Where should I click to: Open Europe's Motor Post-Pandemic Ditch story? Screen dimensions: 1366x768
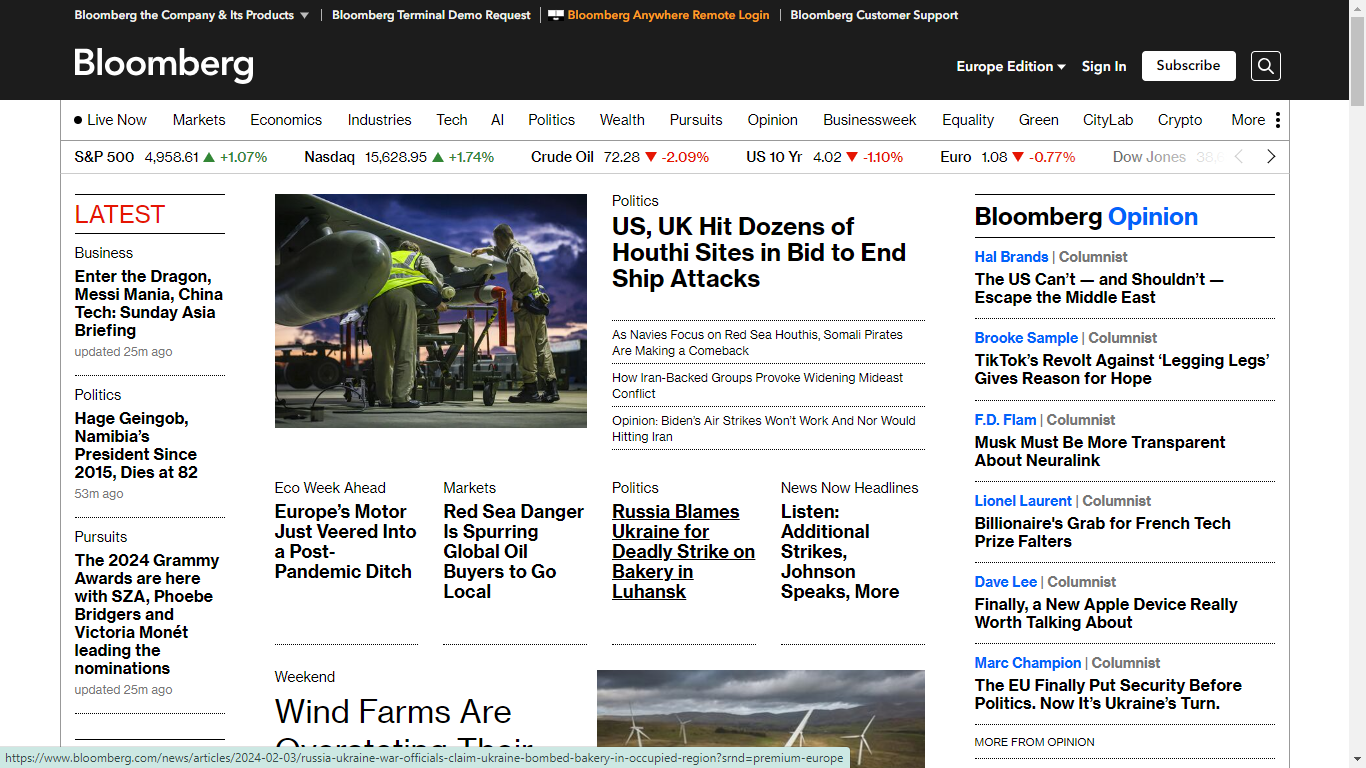346,541
